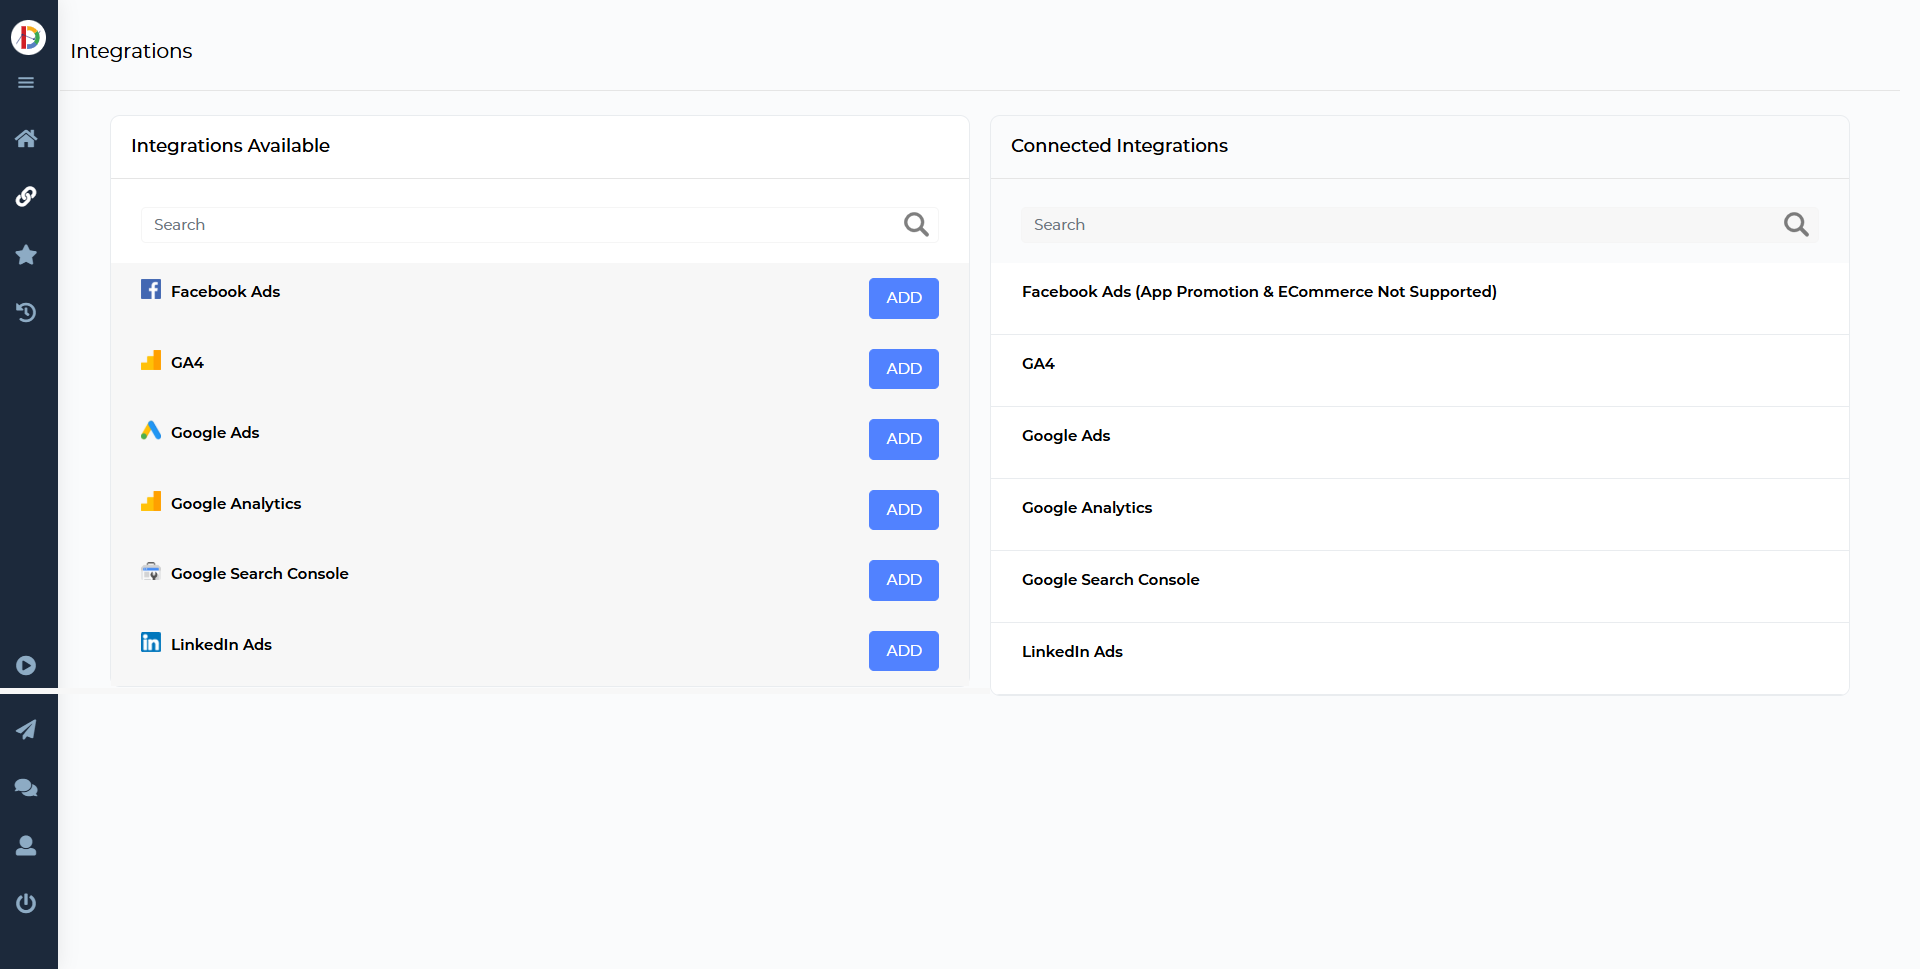Toggle the hamburger menu icon
The width and height of the screenshot is (1920, 969).
click(x=26, y=83)
